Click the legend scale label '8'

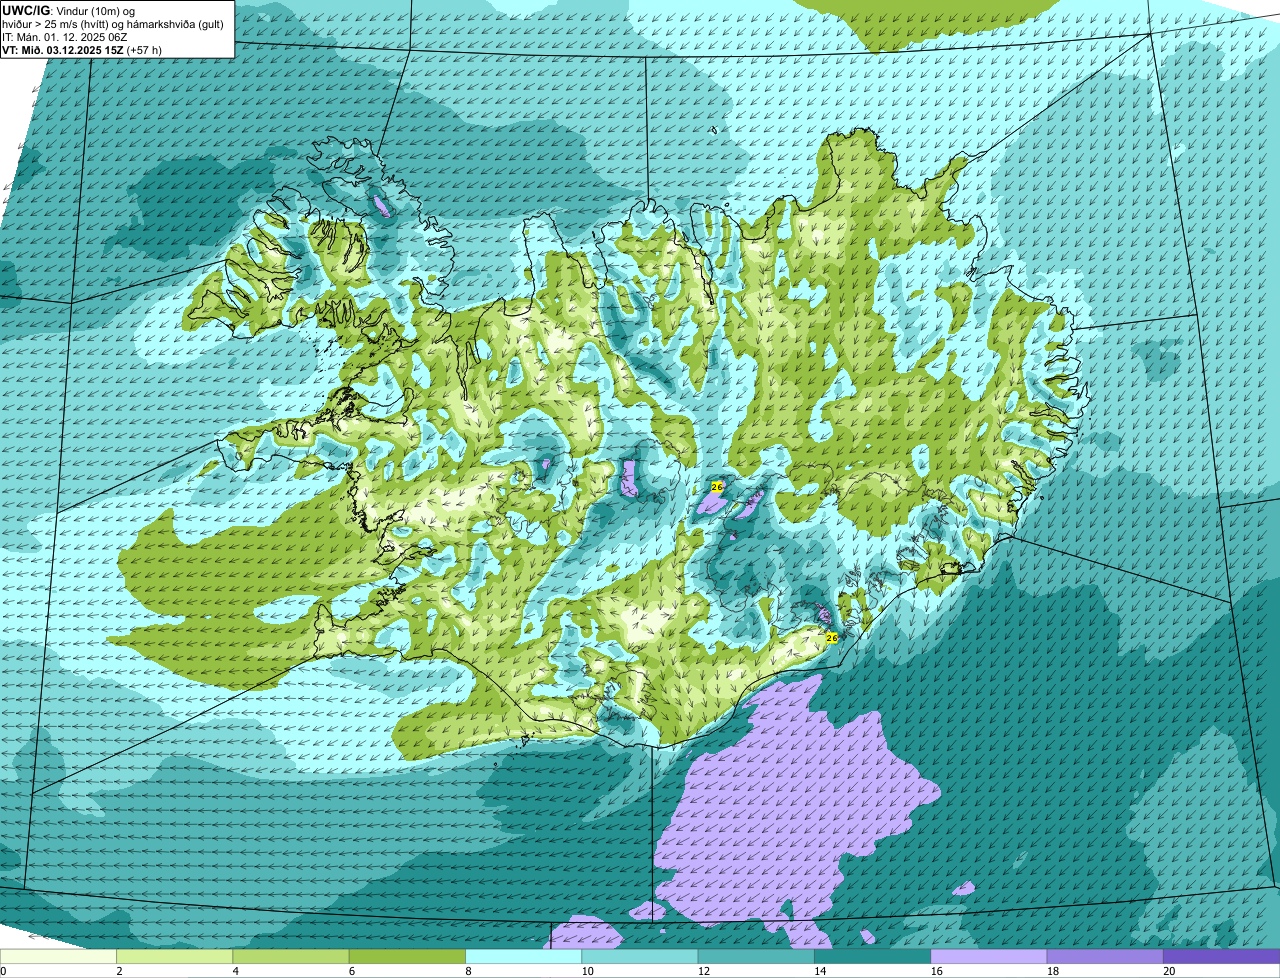pyautogui.click(x=468, y=971)
